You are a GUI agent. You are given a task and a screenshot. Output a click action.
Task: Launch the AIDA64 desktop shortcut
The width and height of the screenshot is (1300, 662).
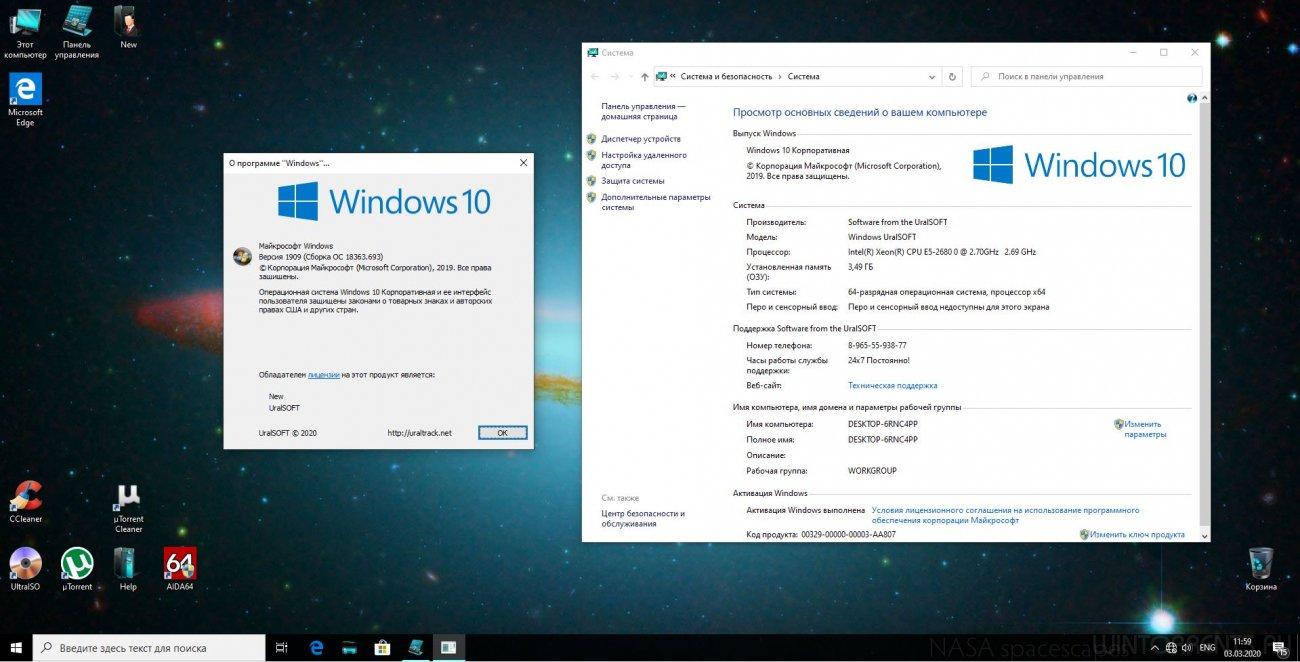[x=179, y=569]
